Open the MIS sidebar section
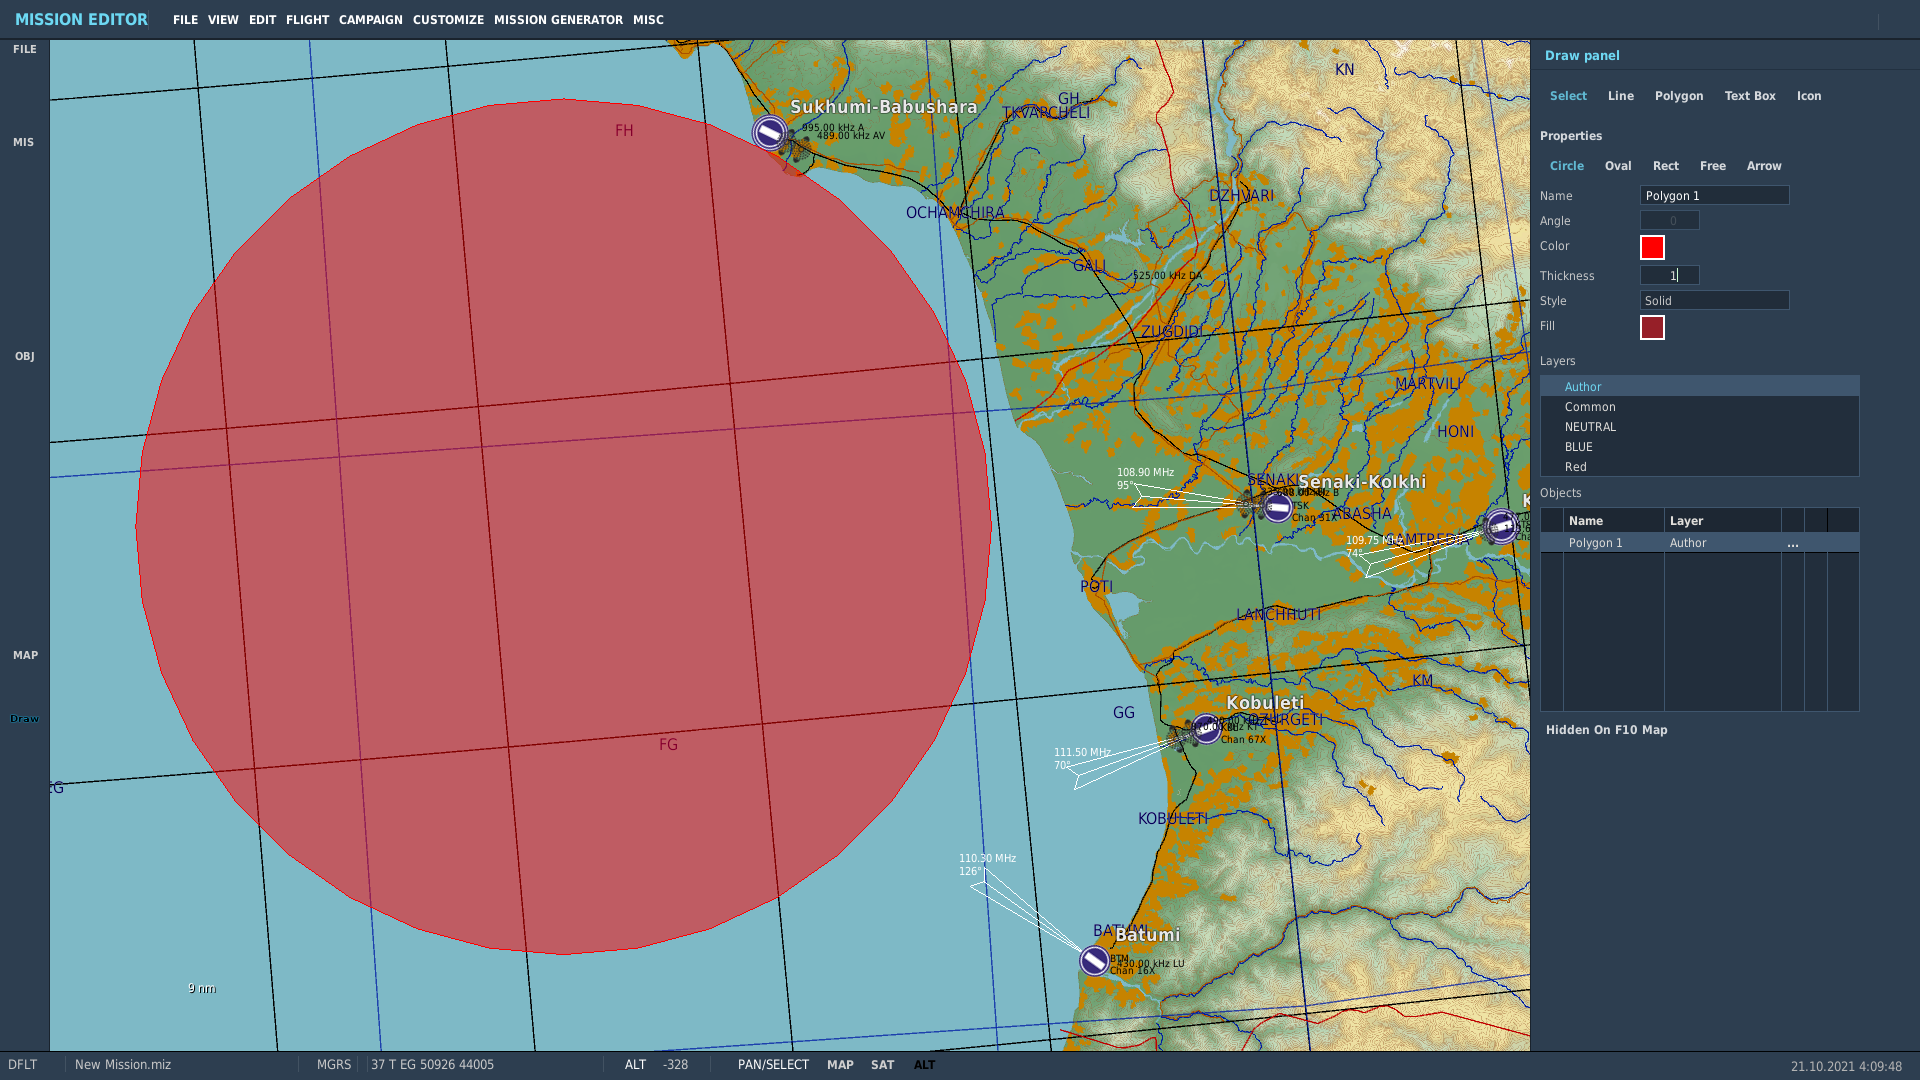This screenshot has height=1080, width=1920. pos(23,142)
